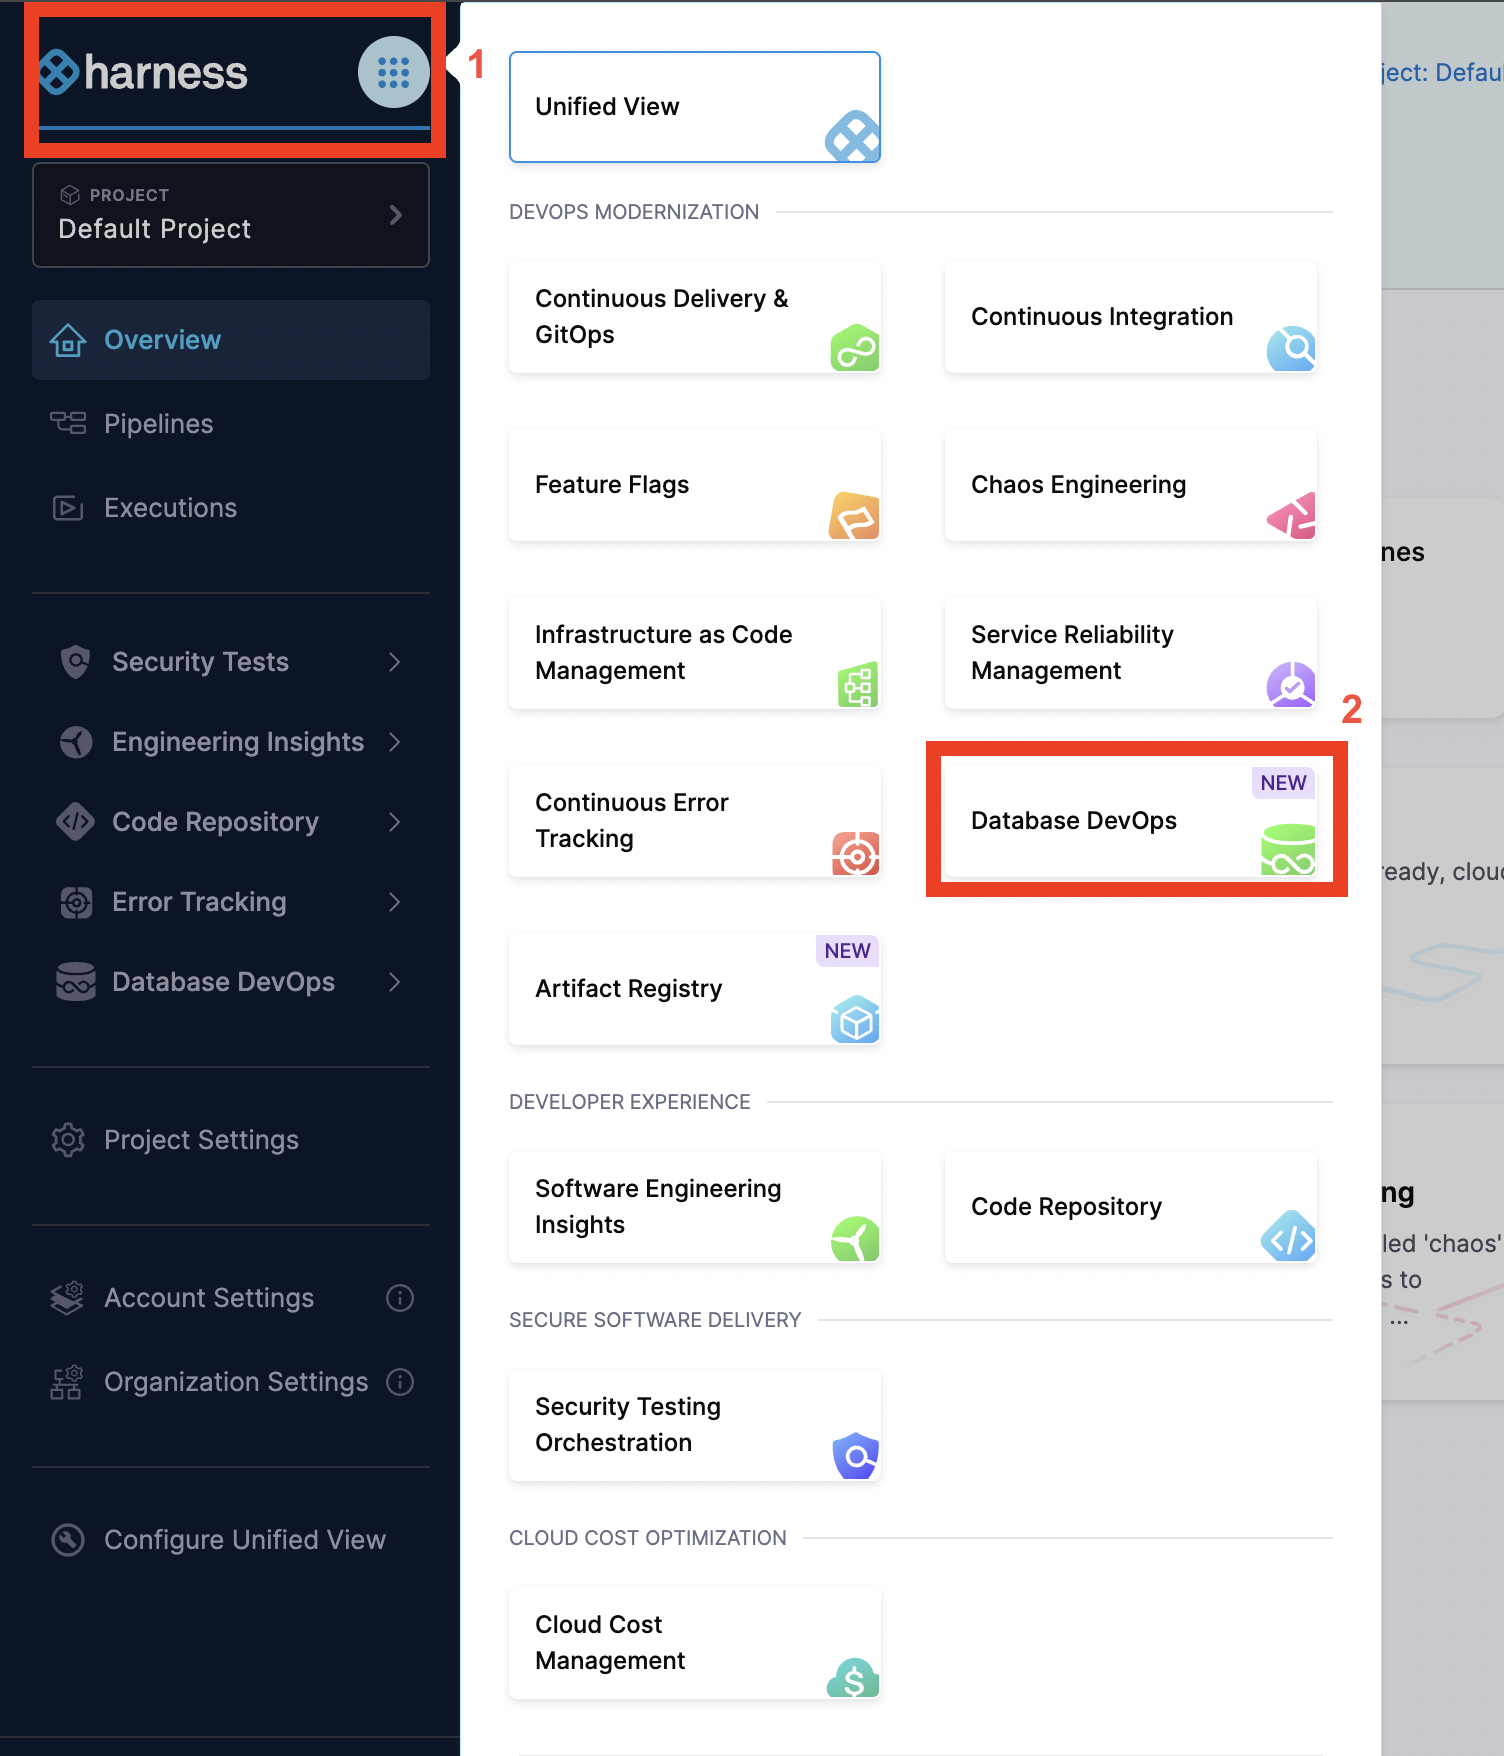
Task: Click the Harness logo
Action: click(145, 72)
